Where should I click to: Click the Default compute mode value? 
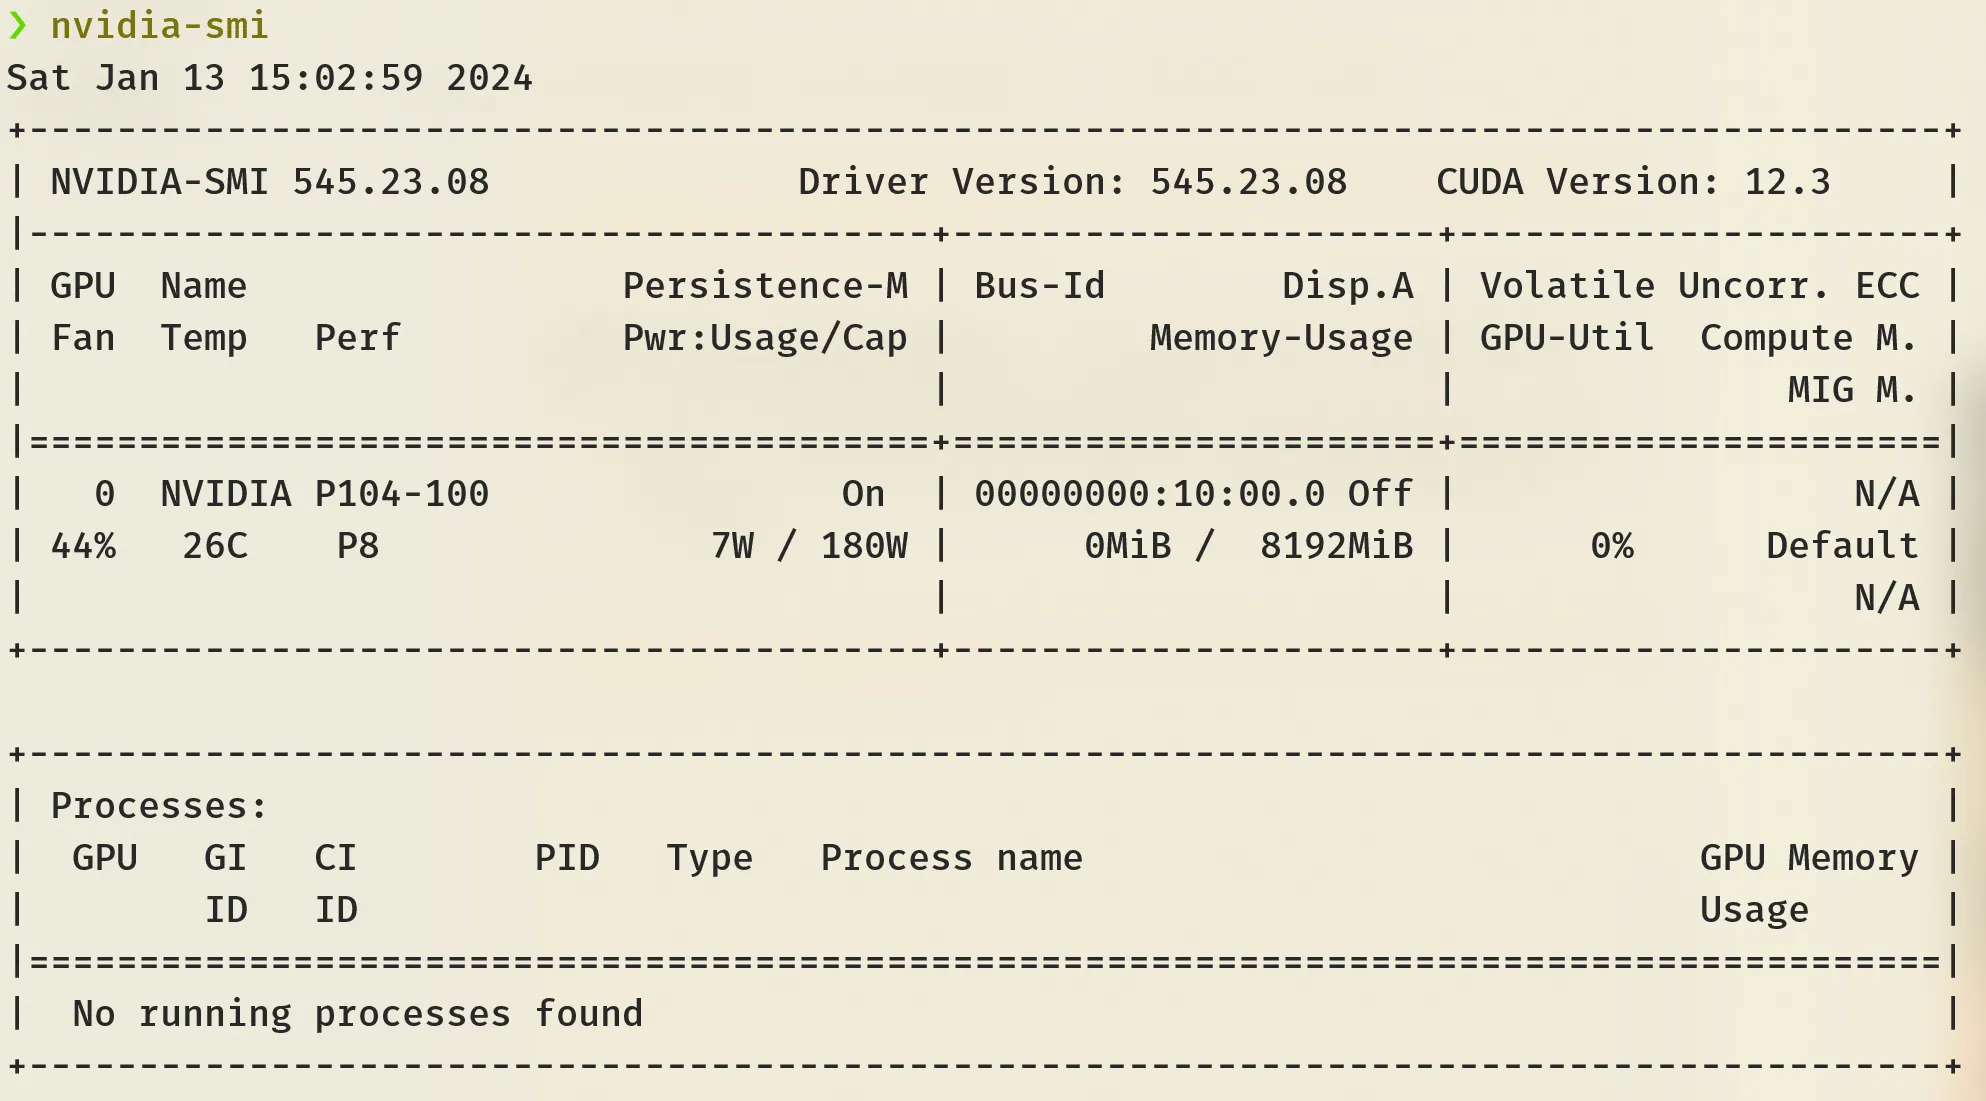pos(1841,546)
